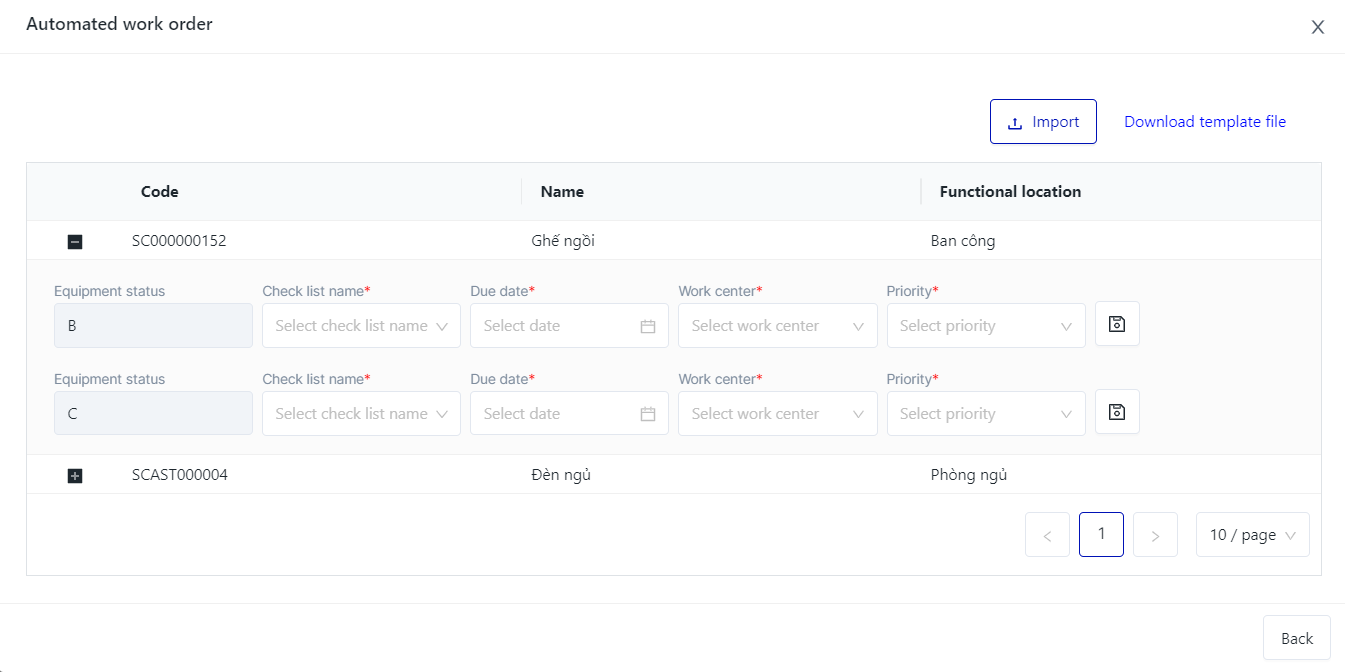Click the Import button

pyautogui.click(x=1043, y=122)
